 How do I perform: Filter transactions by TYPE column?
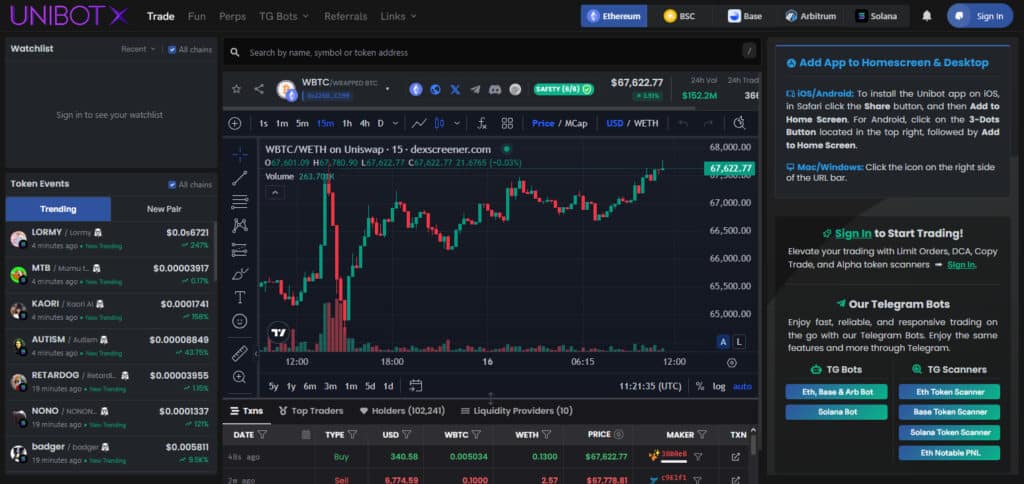353,434
